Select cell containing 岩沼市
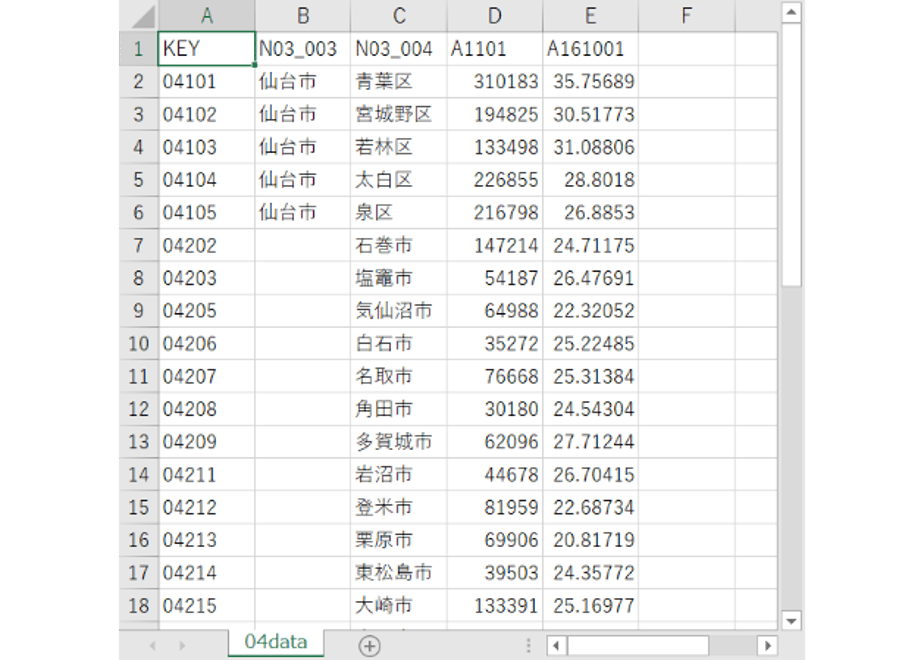The height and width of the screenshot is (660, 924). point(399,474)
